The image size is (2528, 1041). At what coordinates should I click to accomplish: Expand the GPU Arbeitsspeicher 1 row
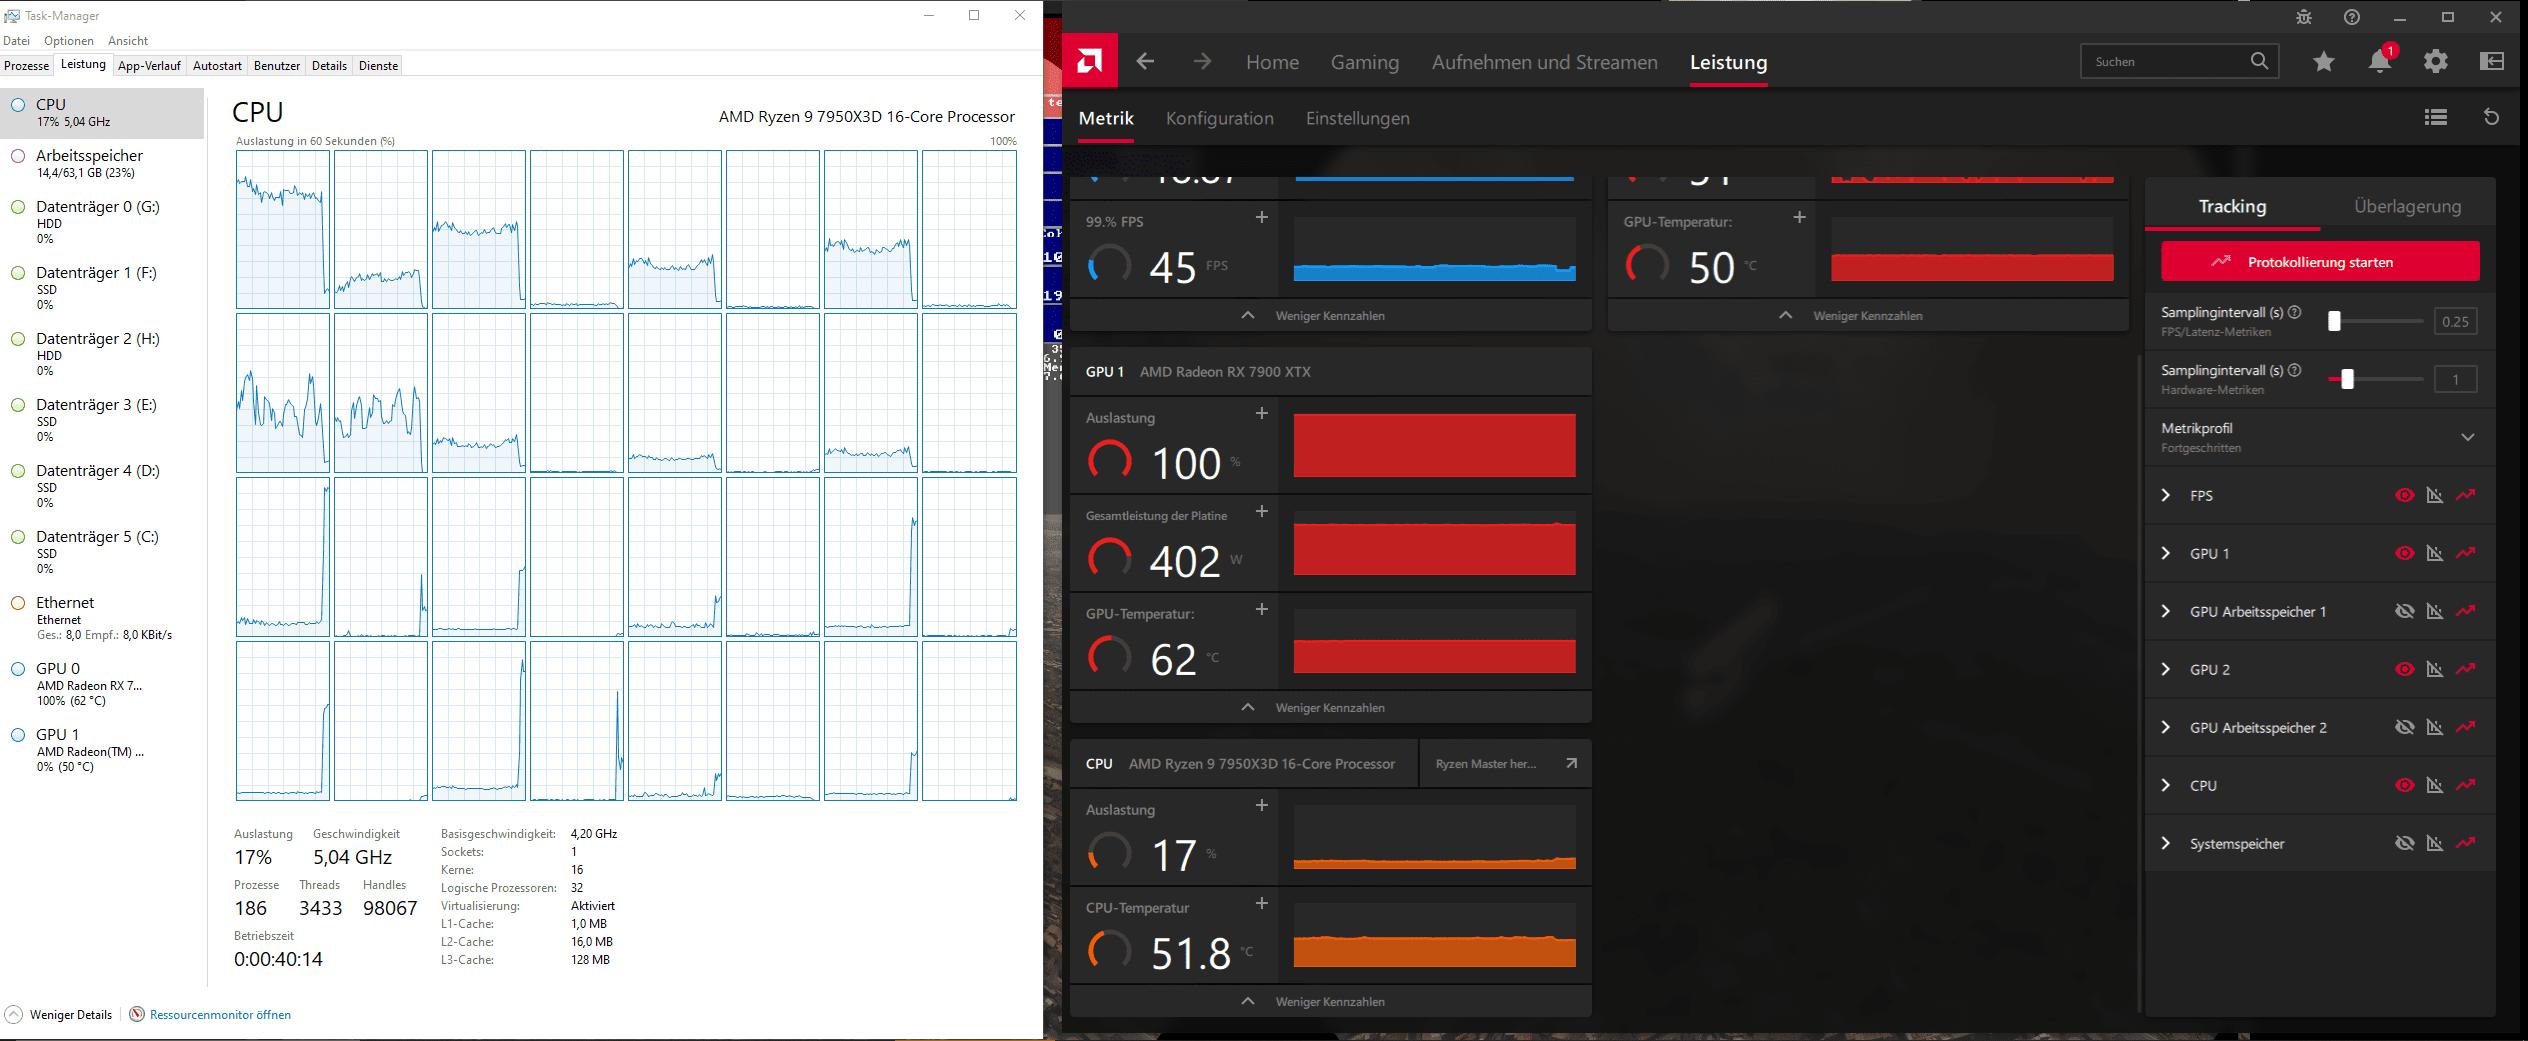(x=2166, y=611)
